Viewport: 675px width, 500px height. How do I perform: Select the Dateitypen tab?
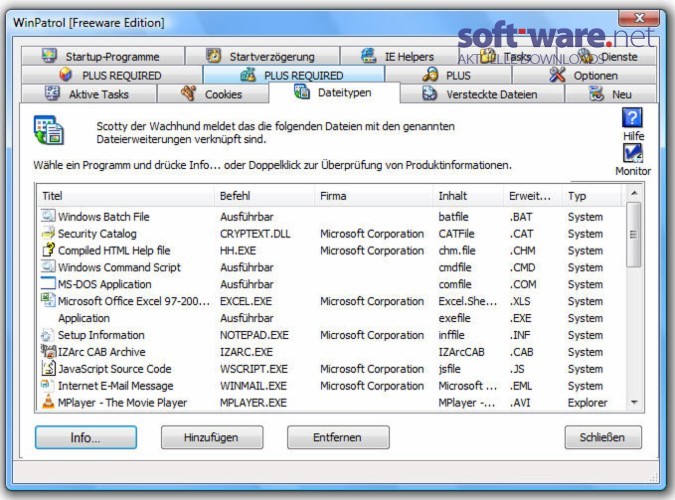tap(334, 92)
